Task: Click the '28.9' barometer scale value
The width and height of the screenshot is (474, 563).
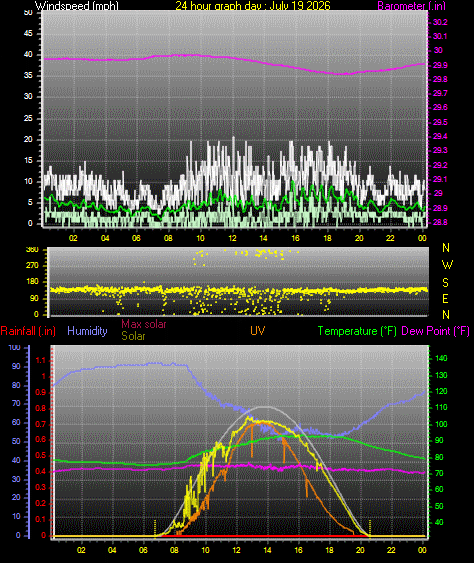Action: (440, 208)
